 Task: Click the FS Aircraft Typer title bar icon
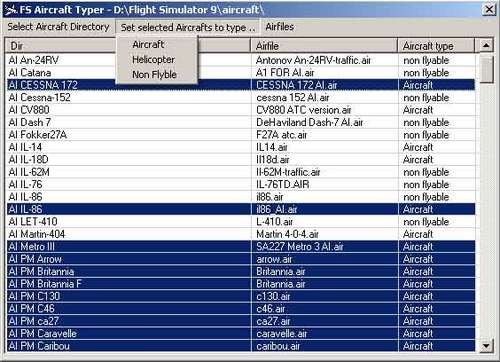tap(11, 10)
